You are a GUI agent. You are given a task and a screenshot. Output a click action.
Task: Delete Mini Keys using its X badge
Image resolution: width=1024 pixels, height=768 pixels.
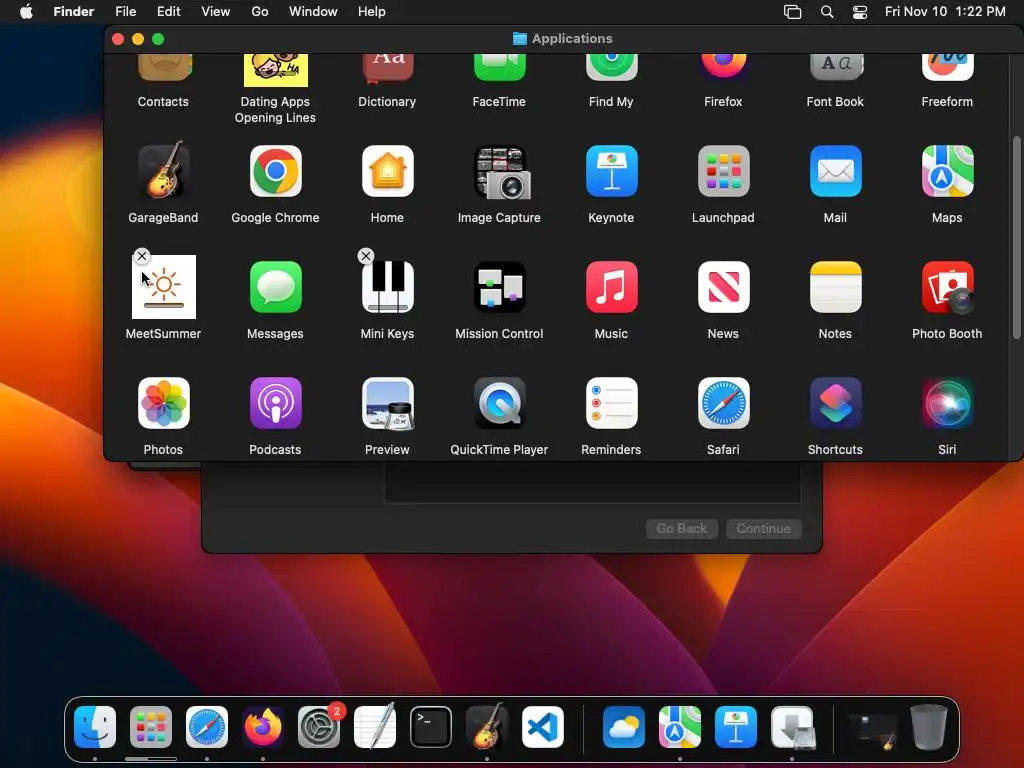pyautogui.click(x=366, y=256)
